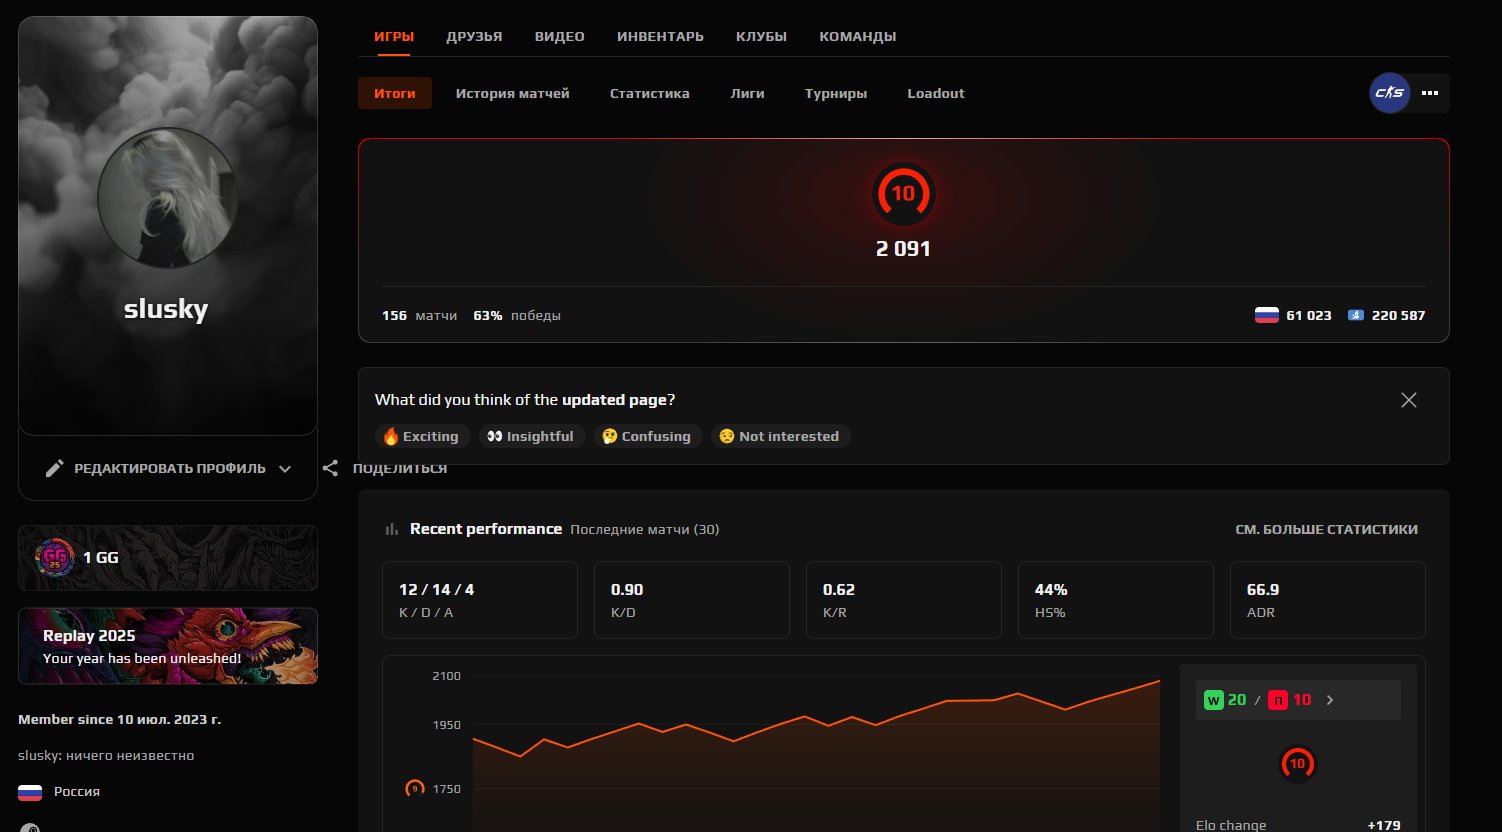Toggle the Insightful feedback chip

click(x=532, y=436)
